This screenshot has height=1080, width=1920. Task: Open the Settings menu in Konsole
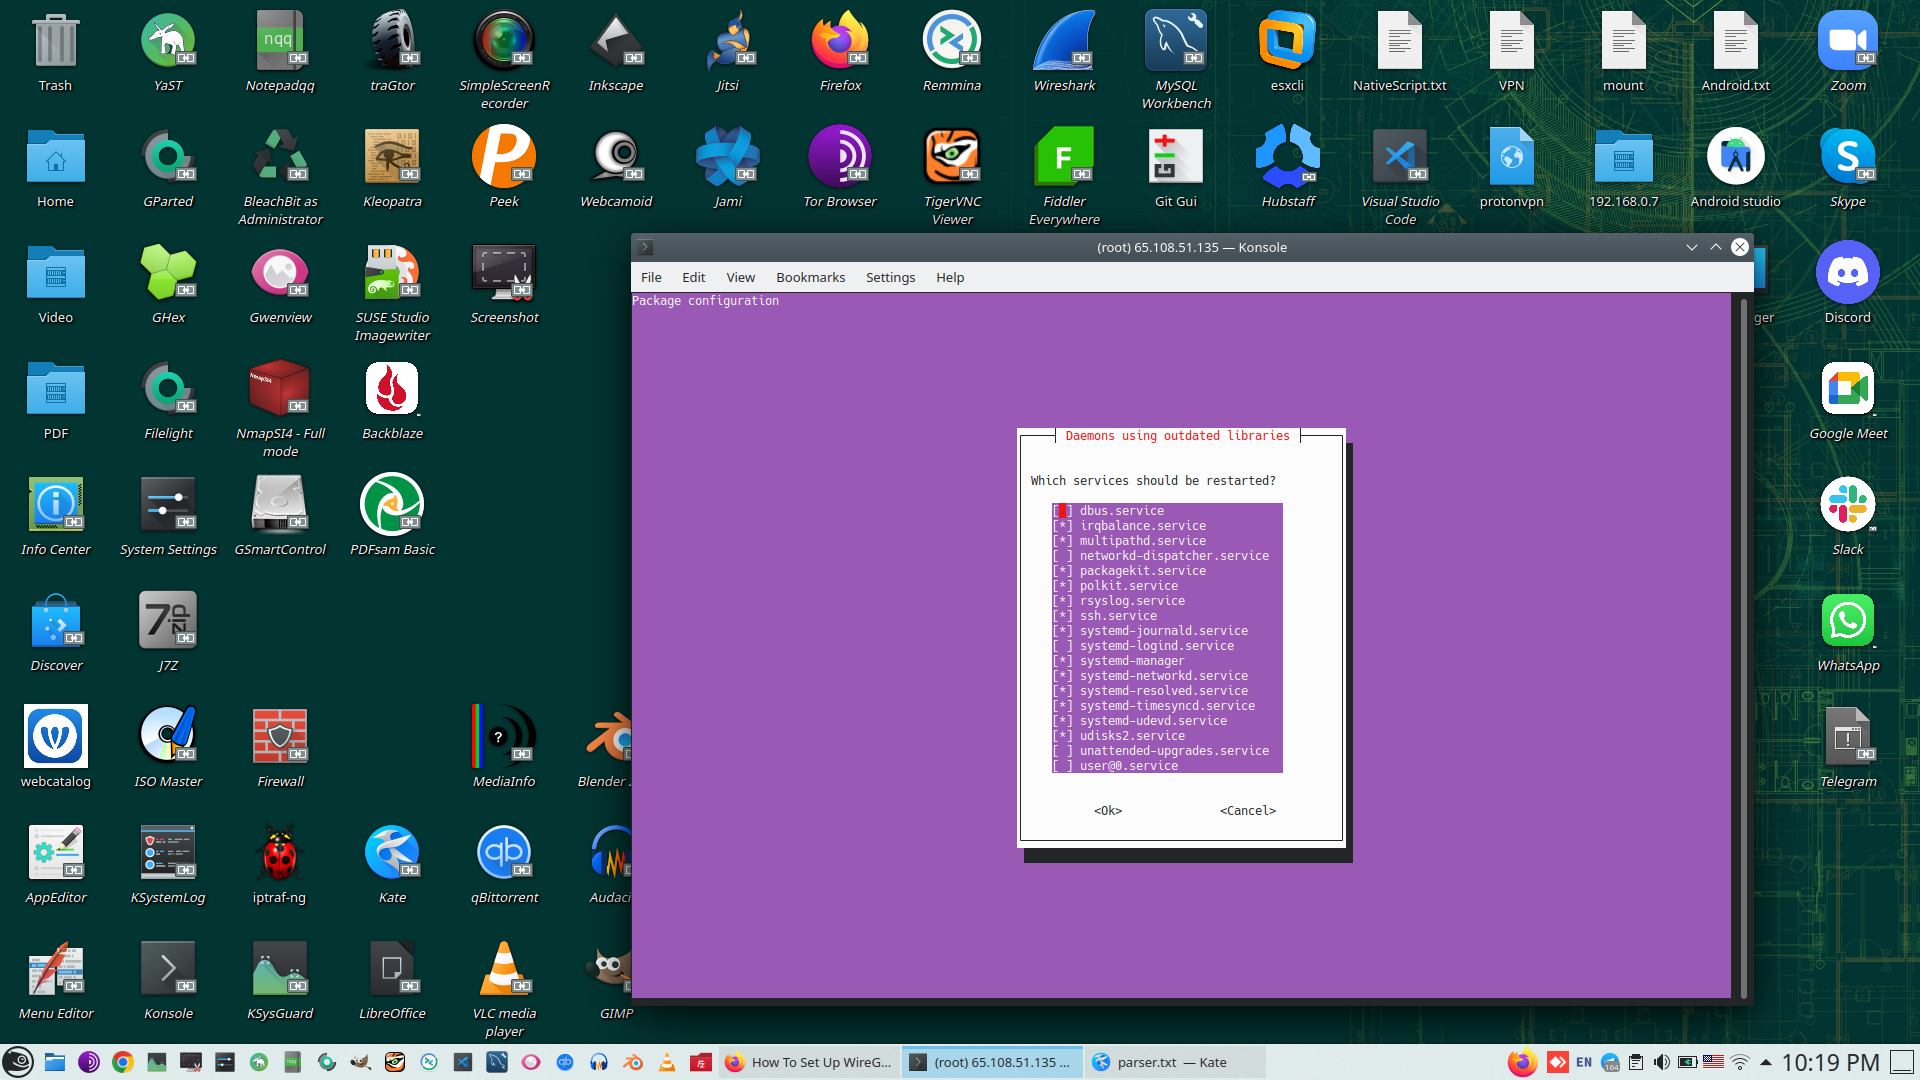890,277
